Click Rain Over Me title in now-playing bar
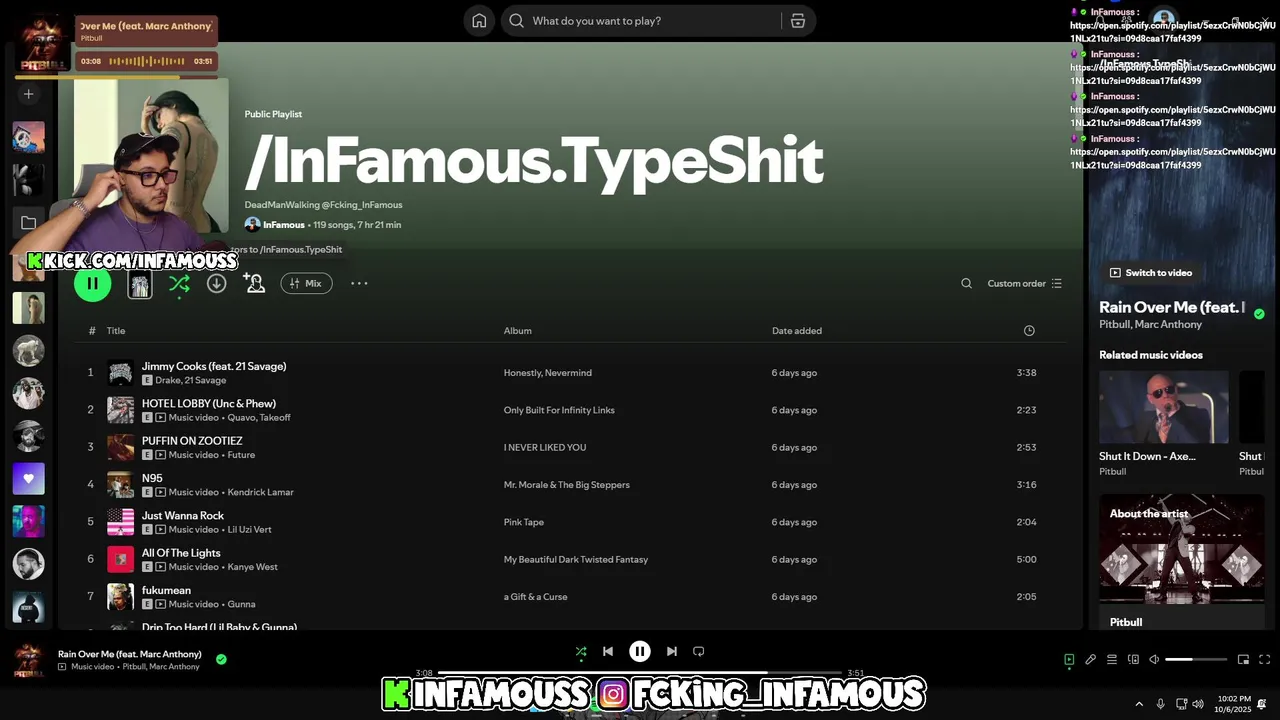 pyautogui.click(x=129, y=654)
